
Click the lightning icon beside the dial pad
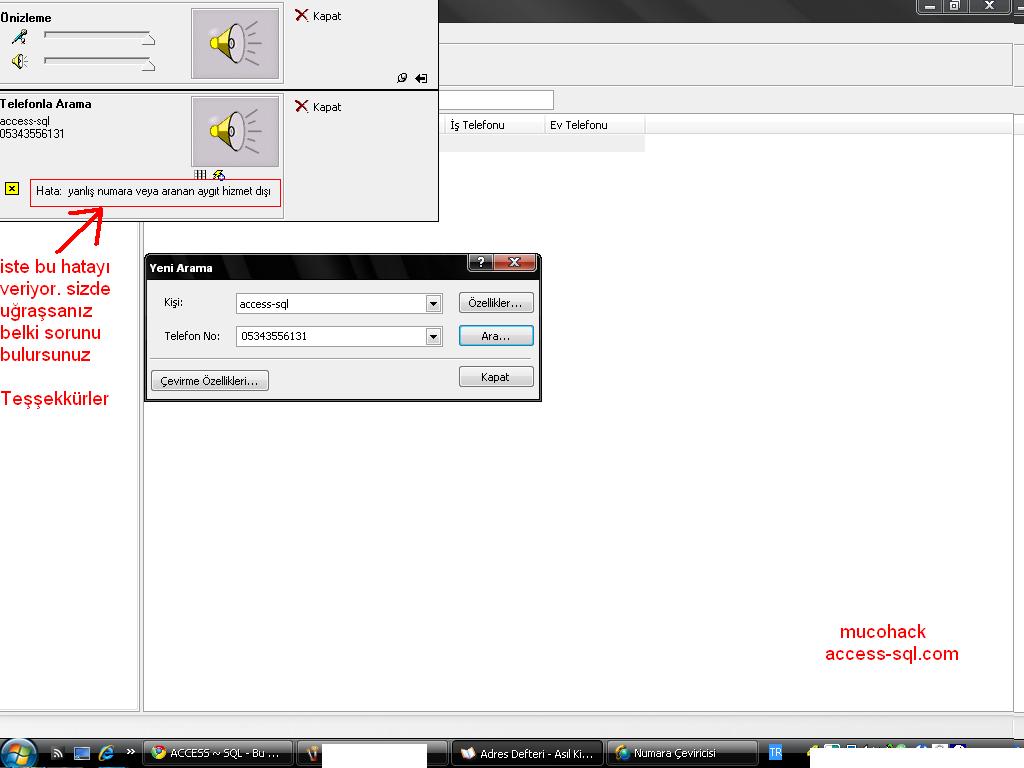pyautogui.click(x=218, y=175)
